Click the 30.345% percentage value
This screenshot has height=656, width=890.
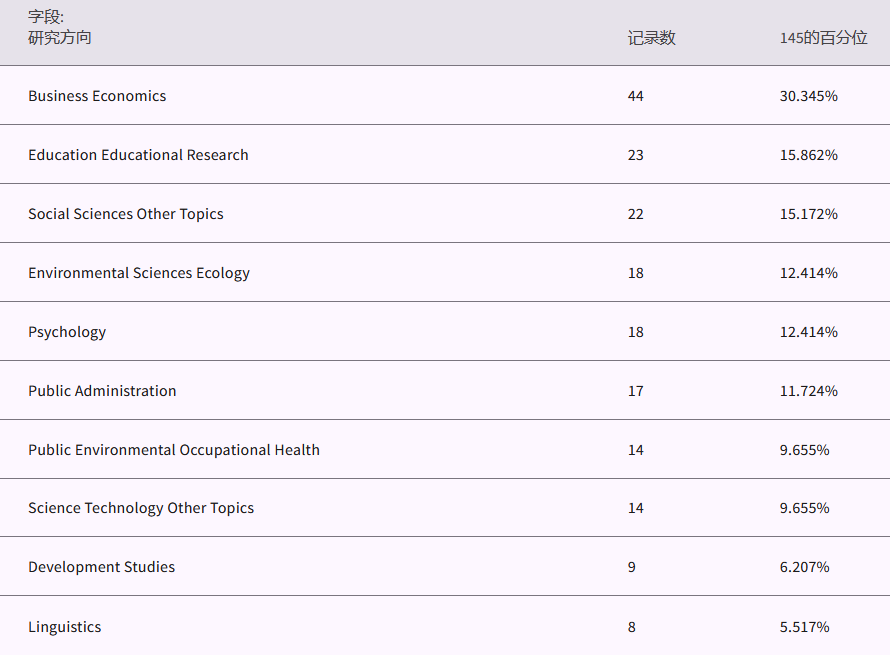(x=808, y=96)
